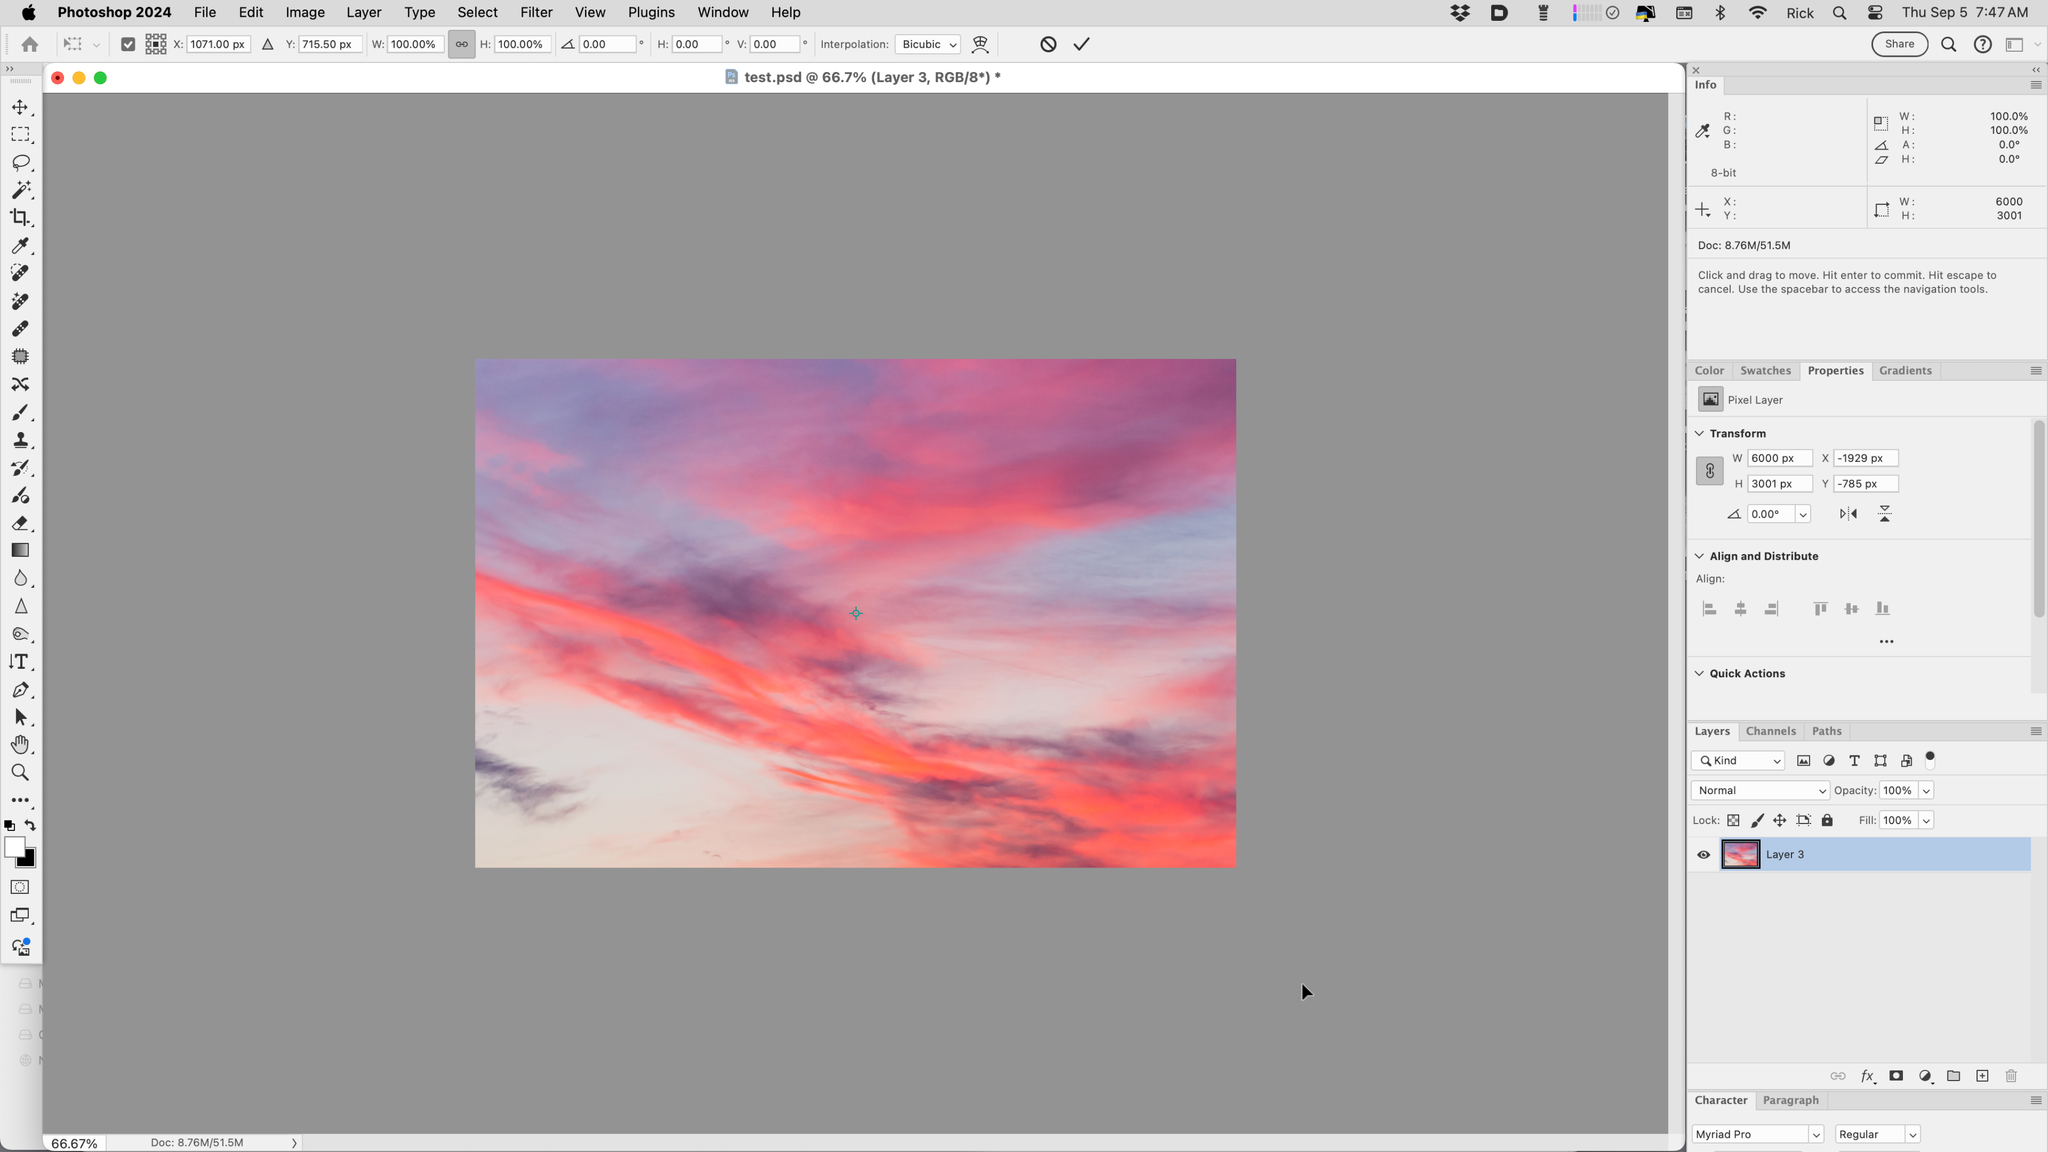Select the Eyedropper tool
Image resolution: width=2048 pixels, height=1152 pixels.
20,246
